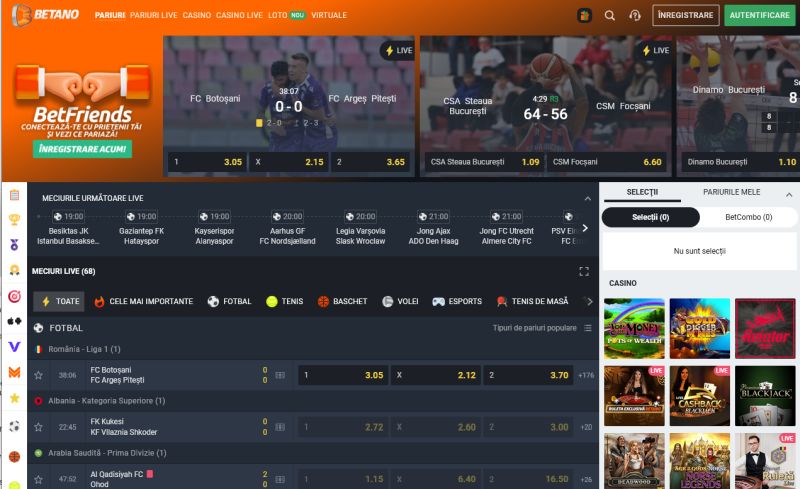
Task: Open upcoming Jong Ajax vs ADO Den Haag
Action: [433, 229]
